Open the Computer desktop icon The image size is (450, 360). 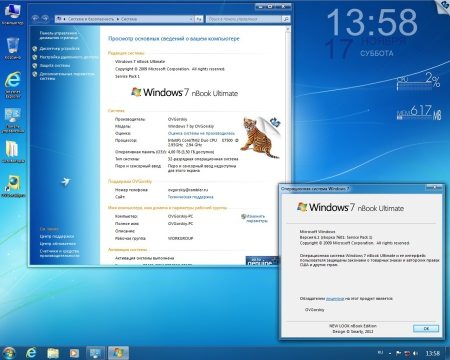12,14
